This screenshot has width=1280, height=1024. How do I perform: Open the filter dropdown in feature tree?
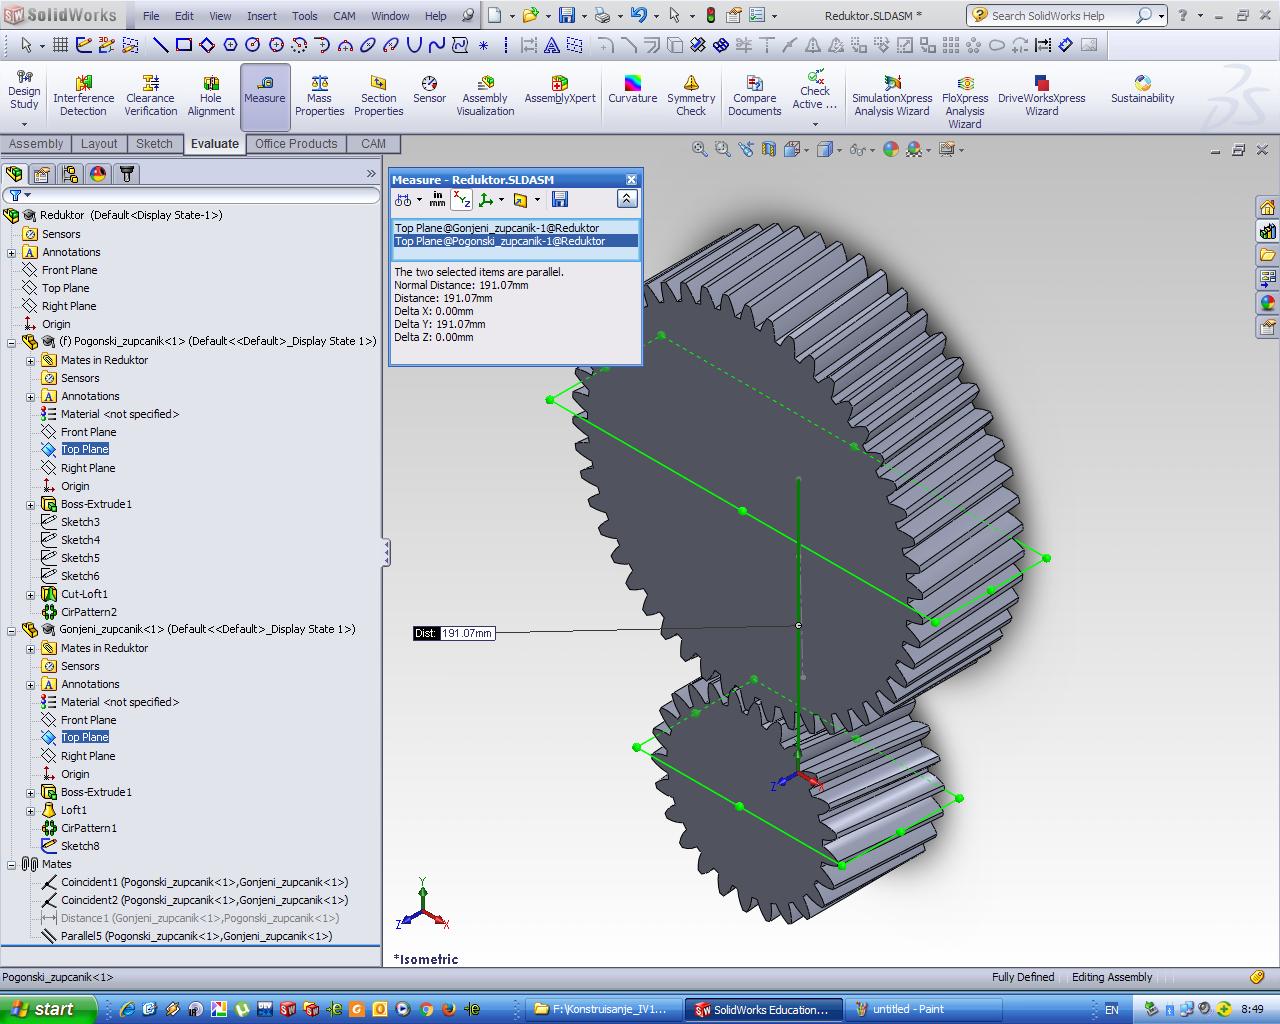click(19, 195)
